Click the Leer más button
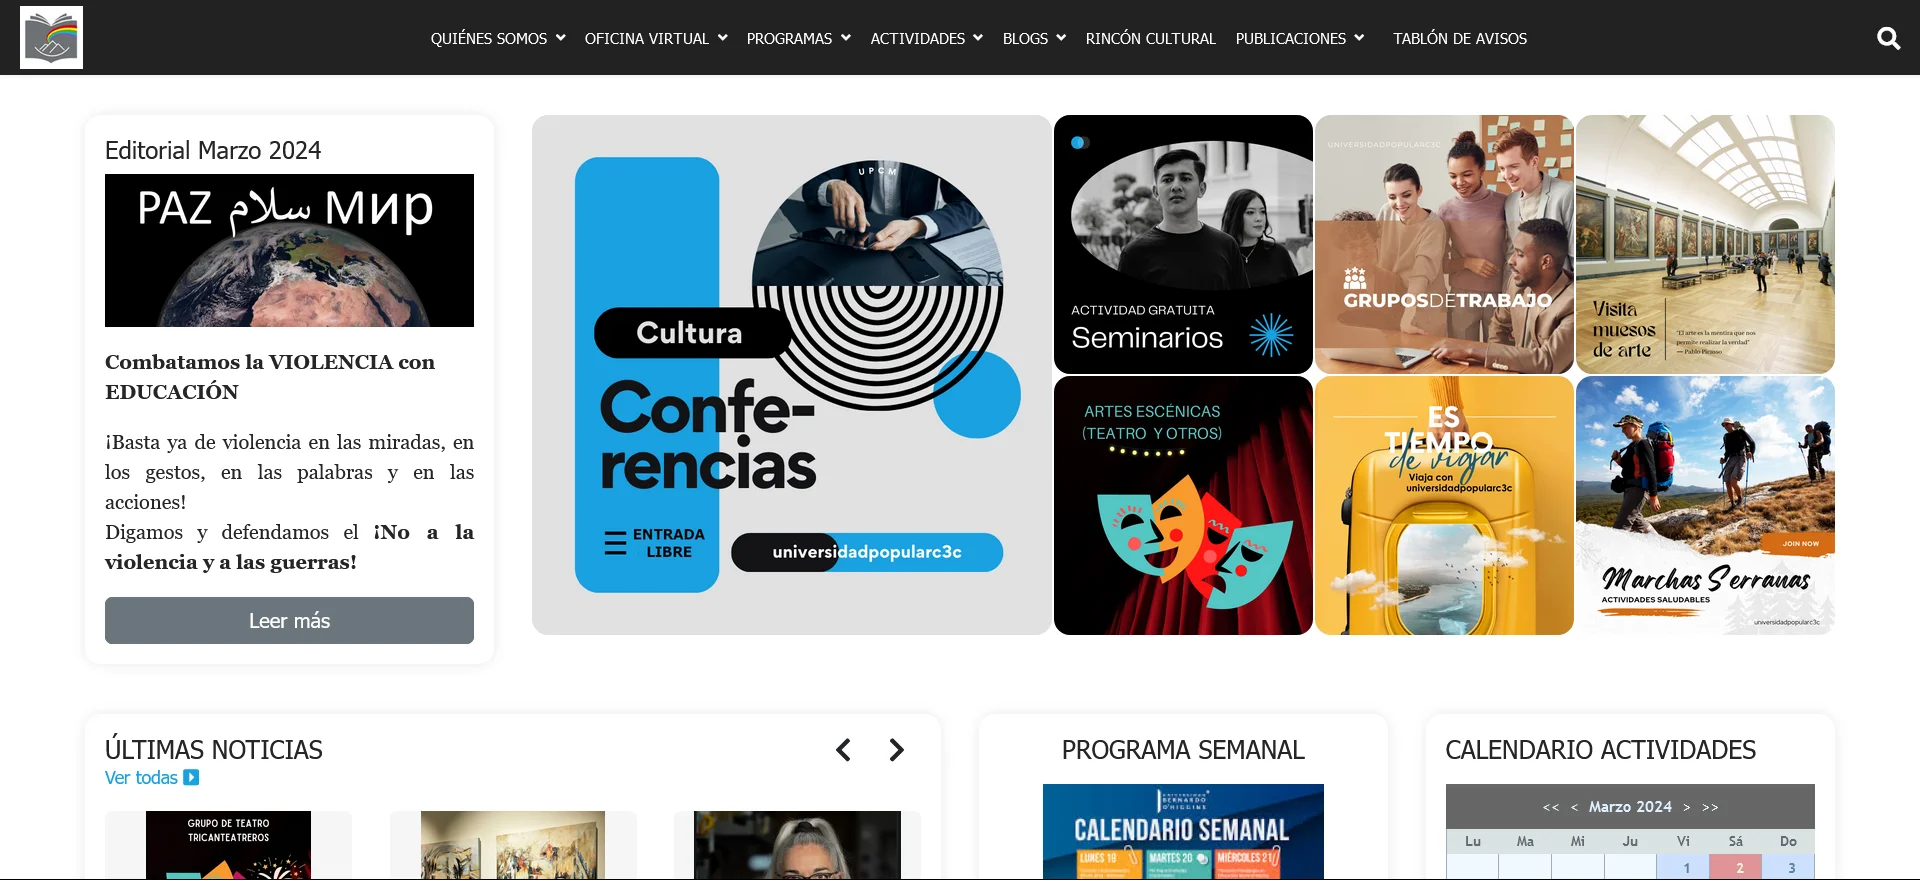 pos(289,620)
